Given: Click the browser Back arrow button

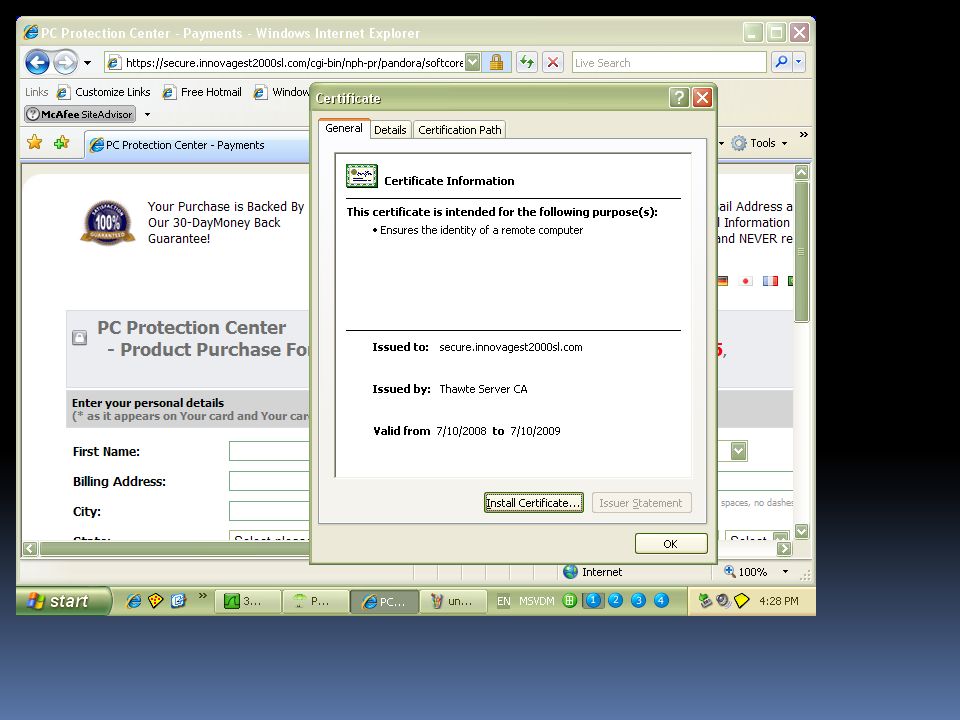Looking at the screenshot, I should pos(37,62).
